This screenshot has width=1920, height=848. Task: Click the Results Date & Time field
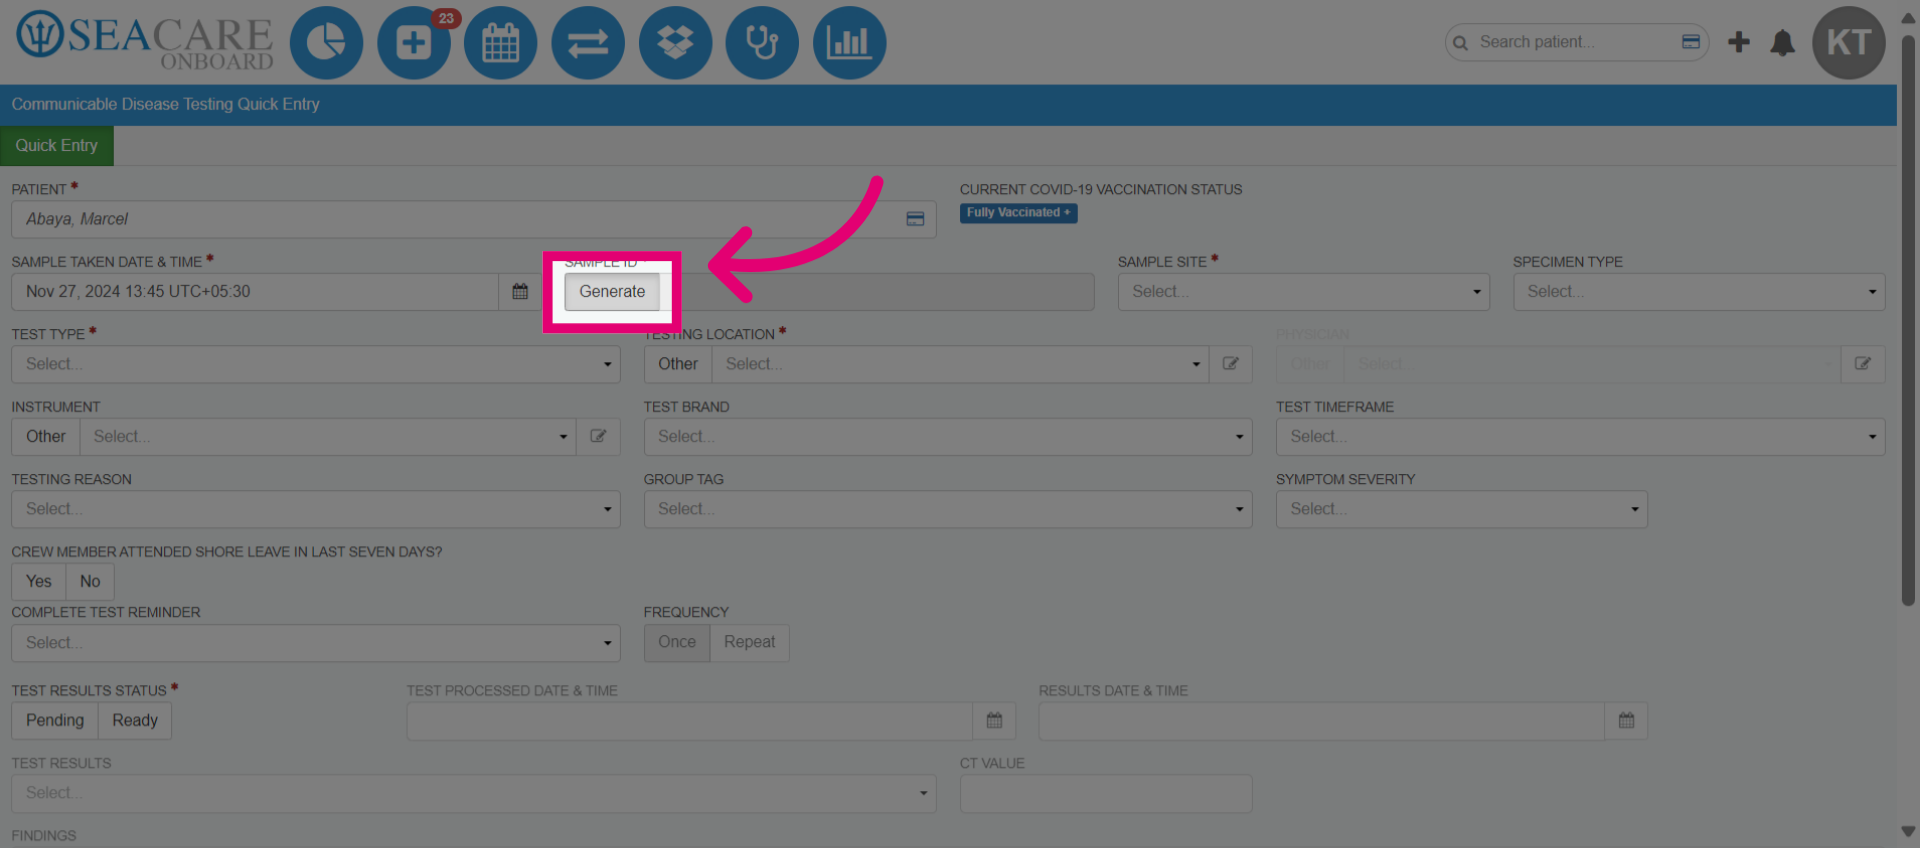pyautogui.click(x=1322, y=721)
